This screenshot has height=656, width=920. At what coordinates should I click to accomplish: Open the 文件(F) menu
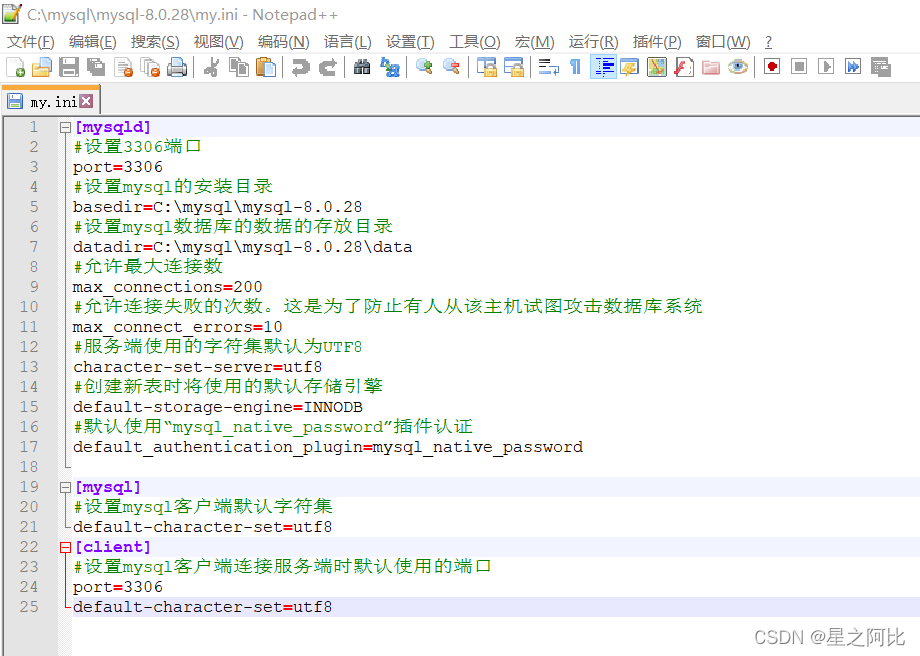click(31, 42)
